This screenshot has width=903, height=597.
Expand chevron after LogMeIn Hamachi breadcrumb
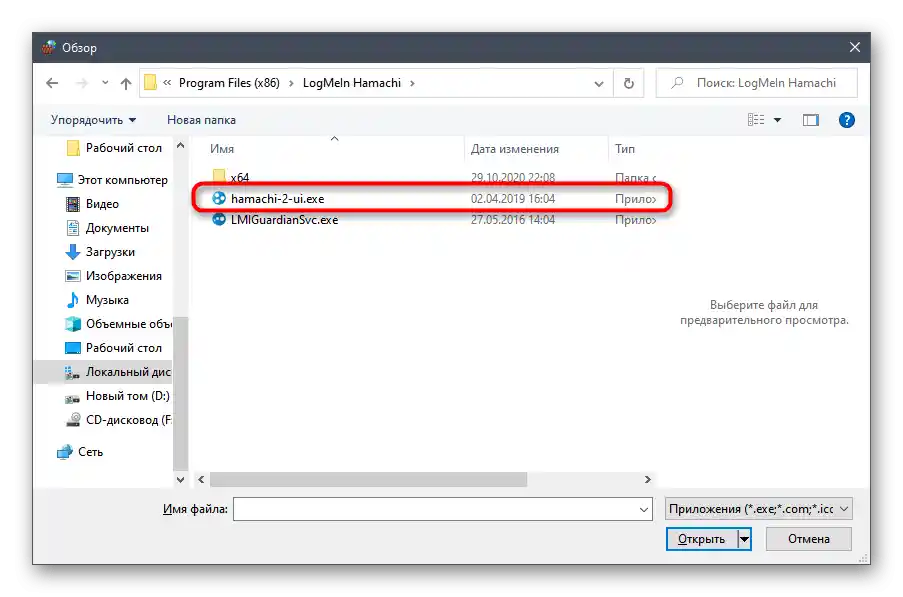click(412, 83)
